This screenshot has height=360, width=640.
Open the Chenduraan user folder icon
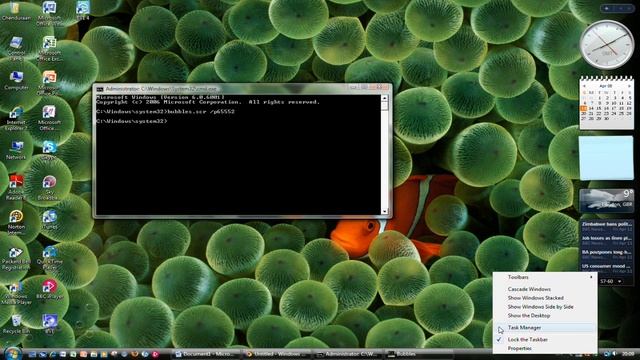click(16, 11)
